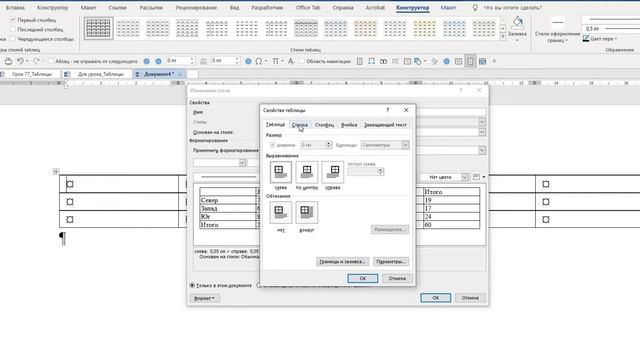Viewport: 640px width, 360px height.
Task: Click the left align table icon 'слева'
Action: 280,172
